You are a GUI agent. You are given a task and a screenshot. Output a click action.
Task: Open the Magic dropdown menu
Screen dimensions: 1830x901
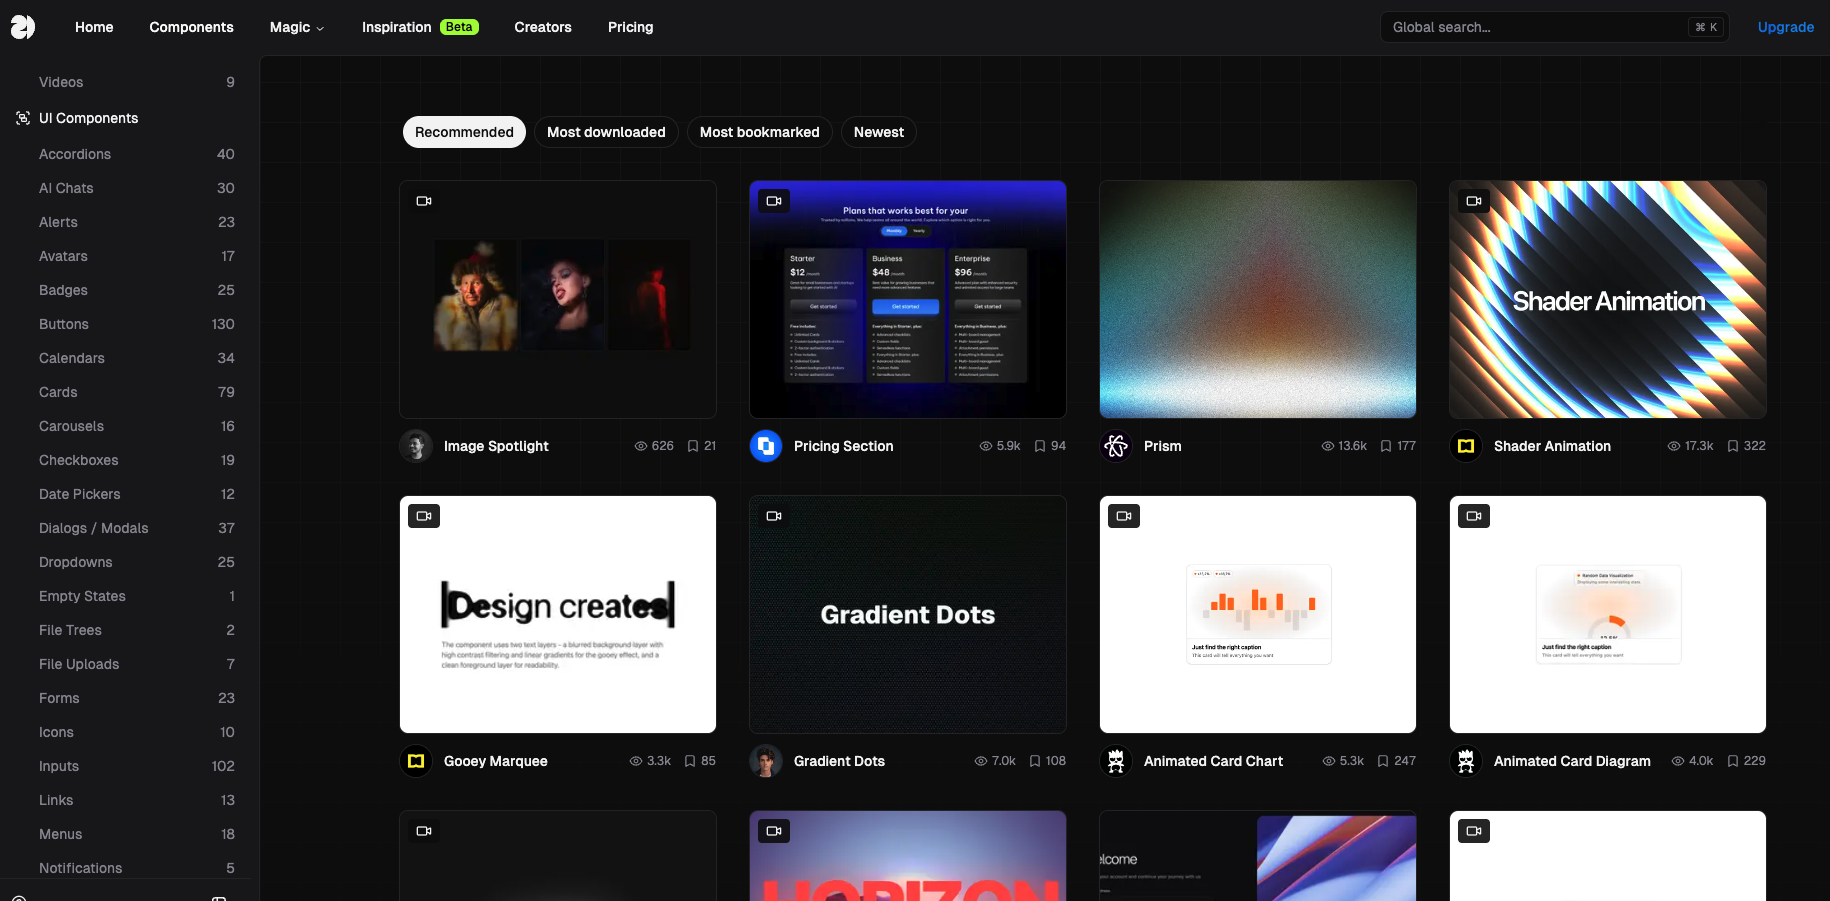coord(296,27)
